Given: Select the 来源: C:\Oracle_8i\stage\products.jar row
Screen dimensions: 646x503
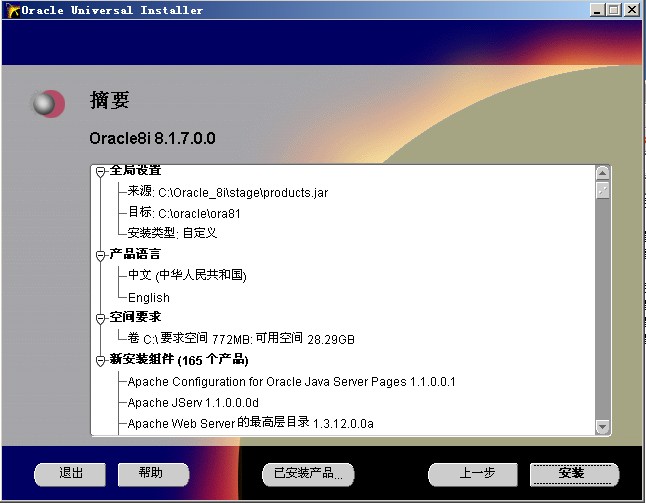Looking at the screenshot, I should (228, 192).
